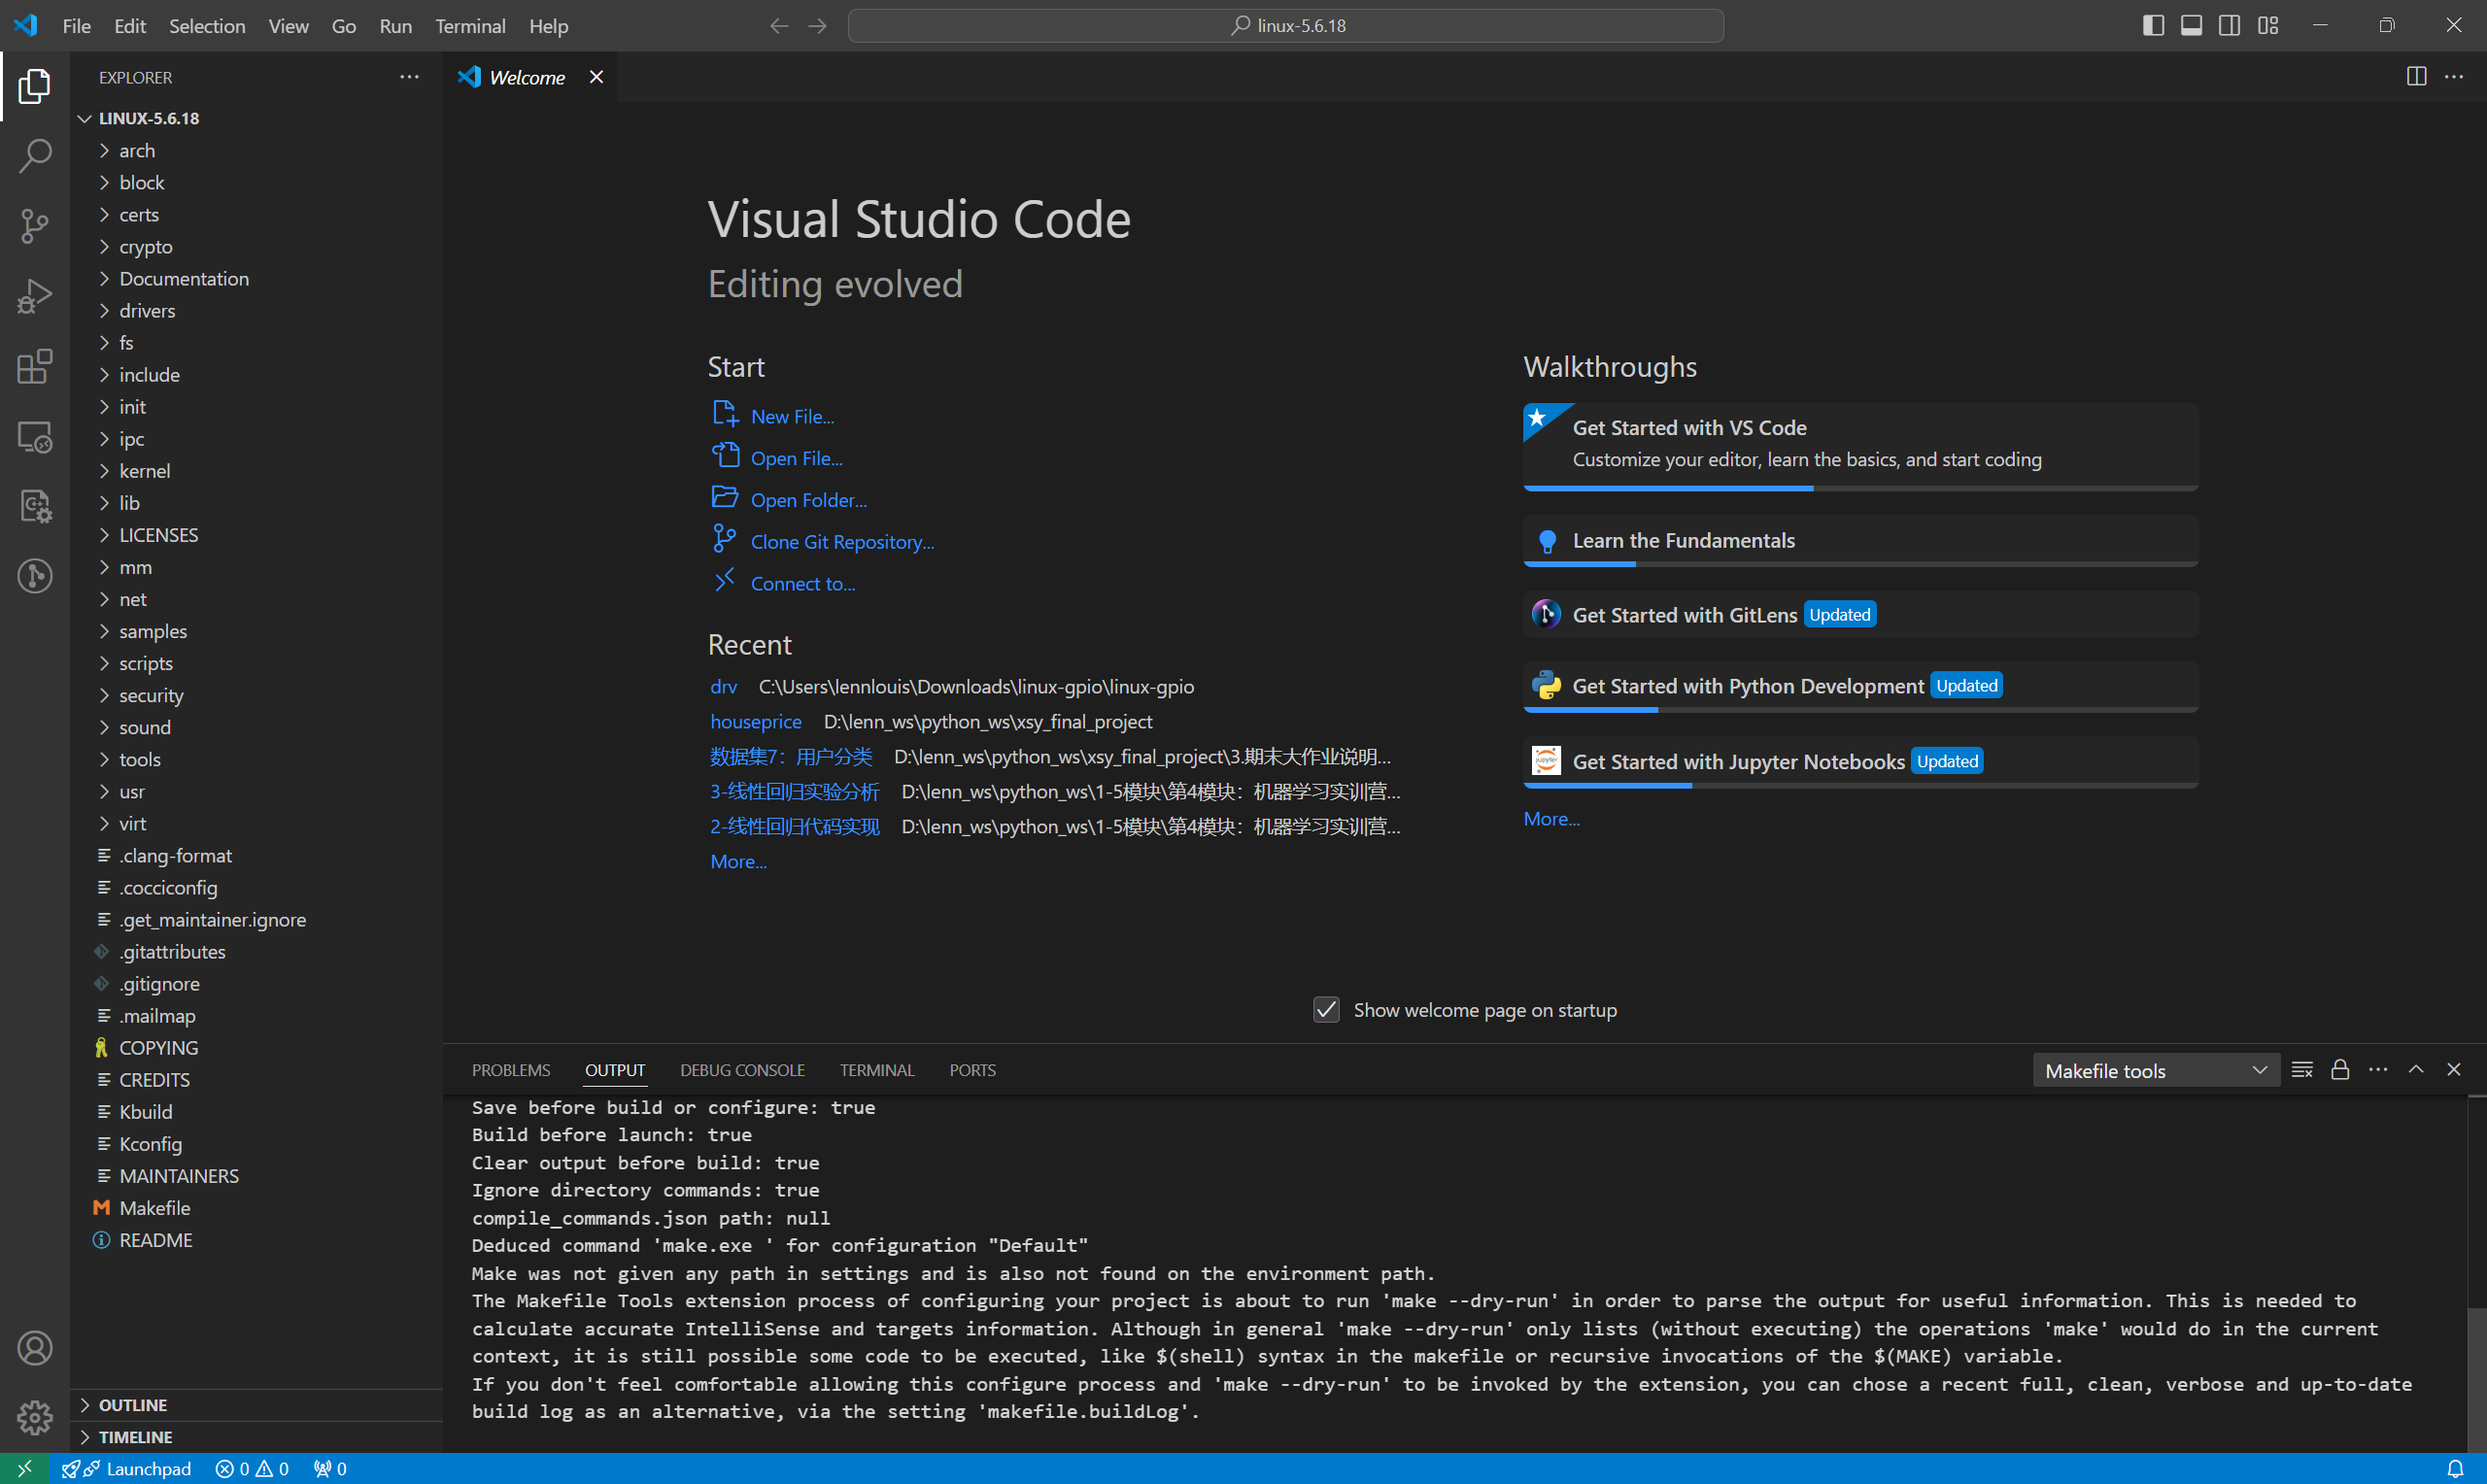Switch to the PORTS tab

tap(972, 1070)
